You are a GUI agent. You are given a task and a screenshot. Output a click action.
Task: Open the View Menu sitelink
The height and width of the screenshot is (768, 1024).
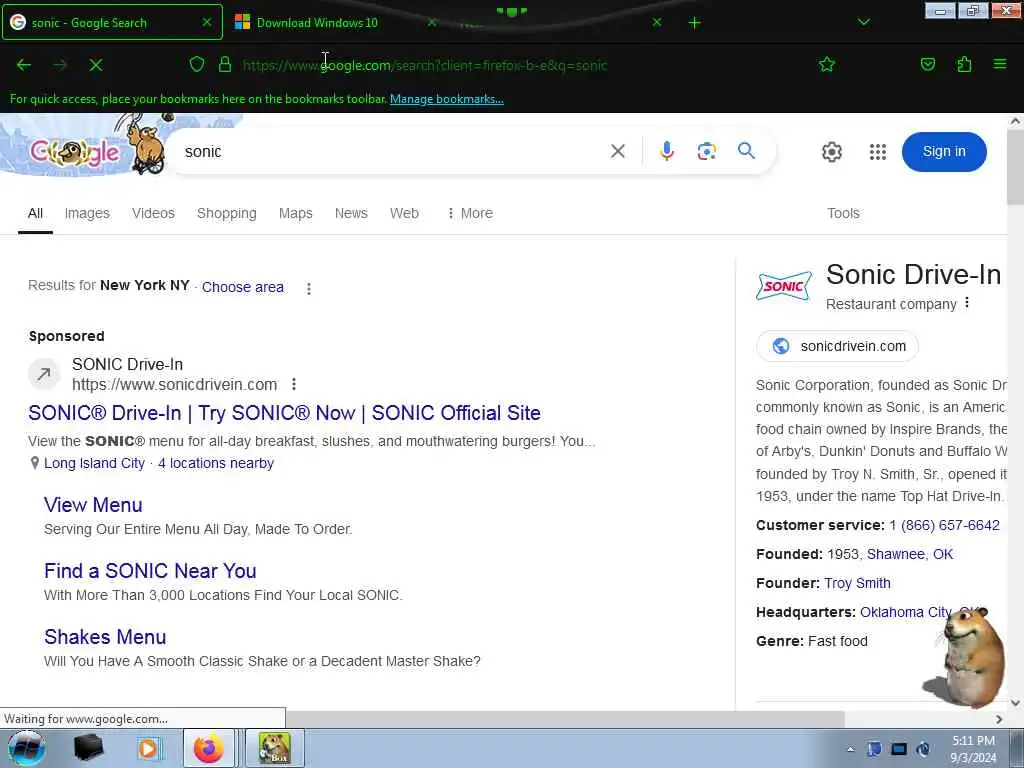(x=93, y=505)
